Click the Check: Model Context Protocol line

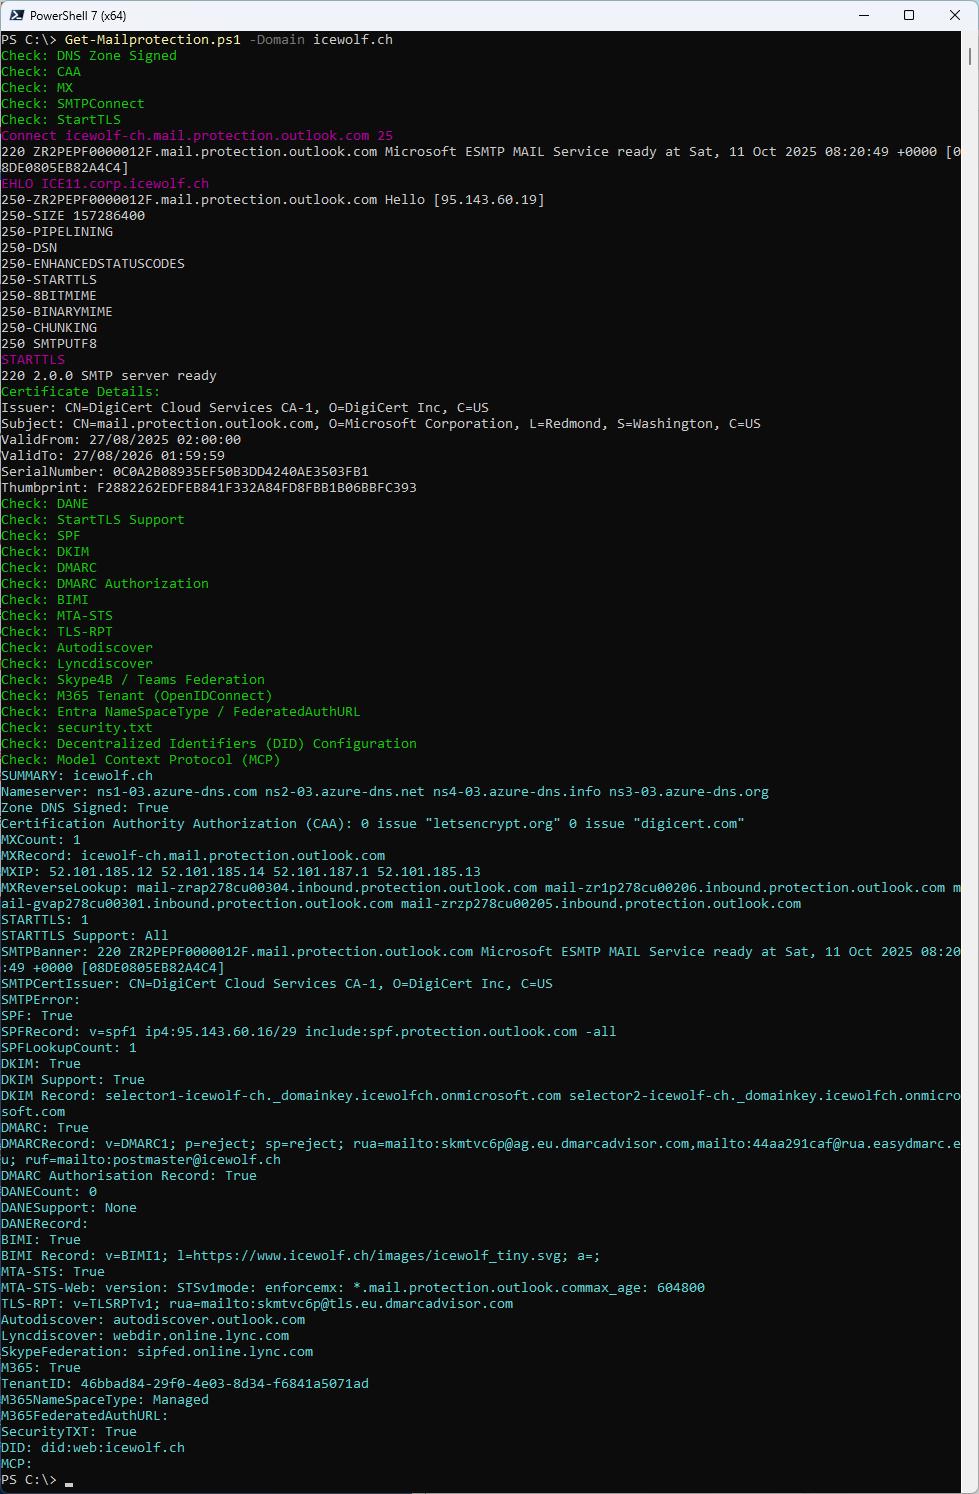tap(140, 760)
